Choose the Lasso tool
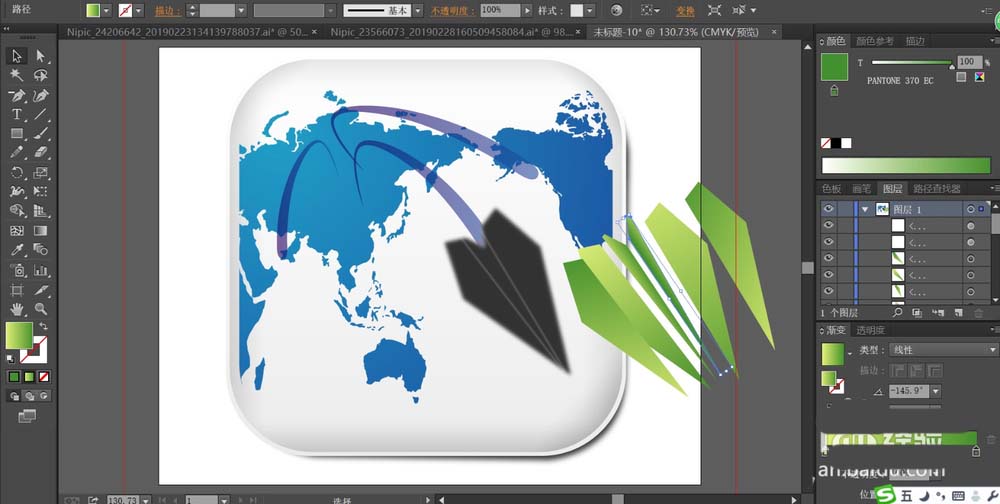The width and height of the screenshot is (1000, 504). (41, 76)
